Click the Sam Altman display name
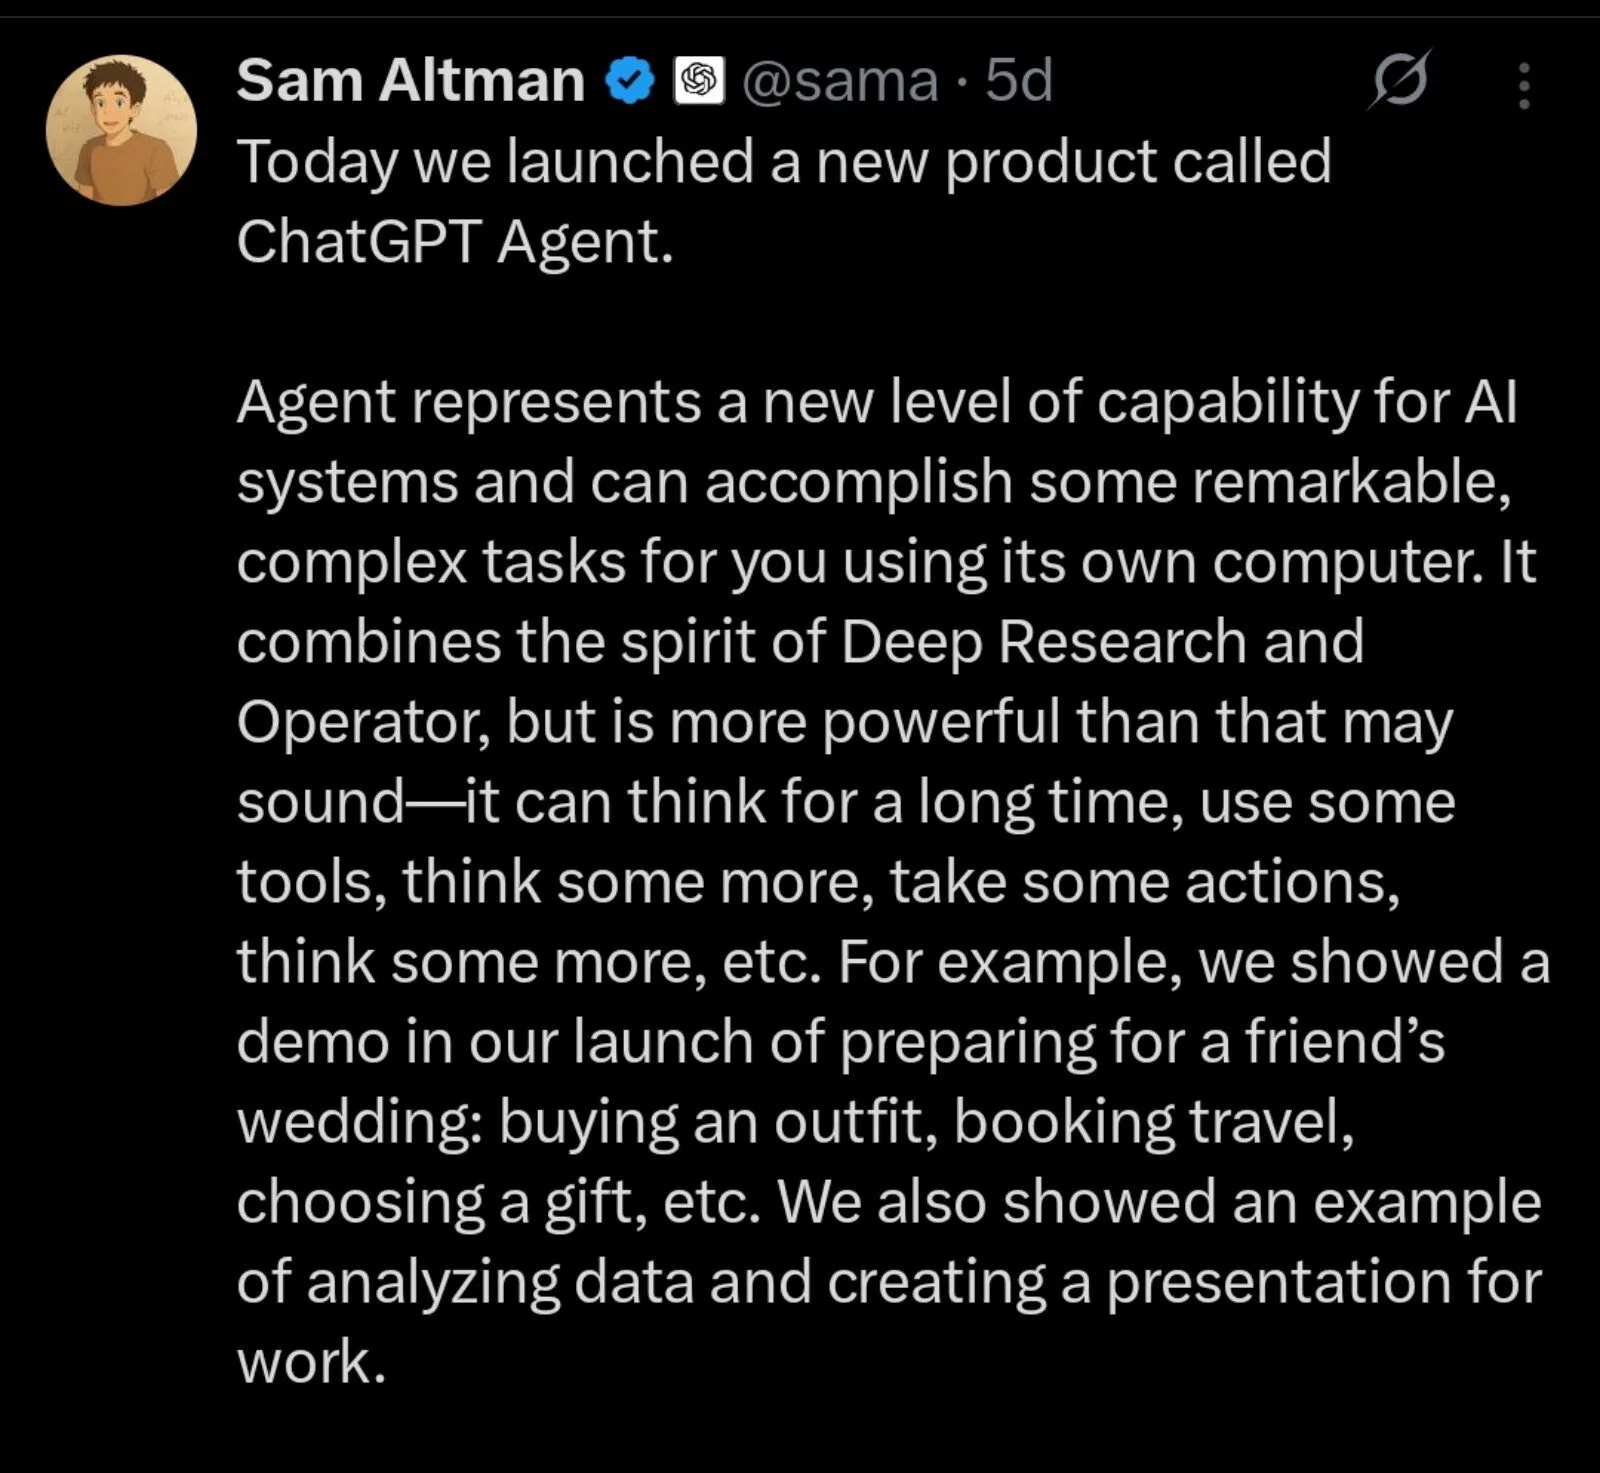This screenshot has width=1600, height=1473. (x=410, y=80)
